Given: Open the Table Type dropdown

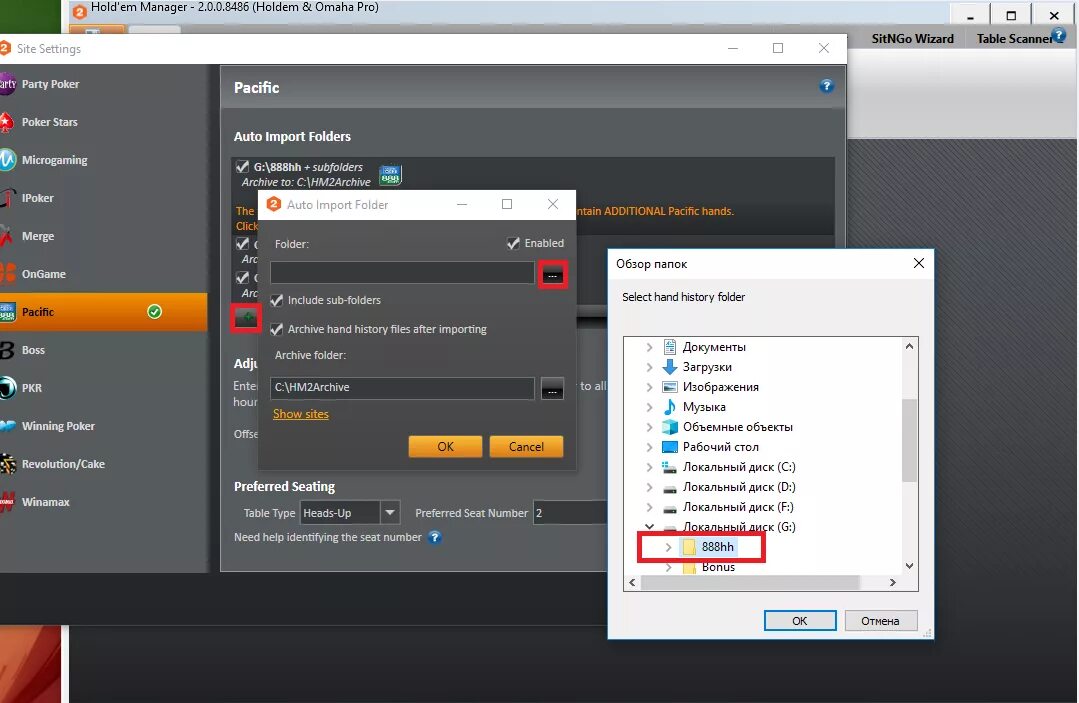Looking at the screenshot, I should click(389, 512).
